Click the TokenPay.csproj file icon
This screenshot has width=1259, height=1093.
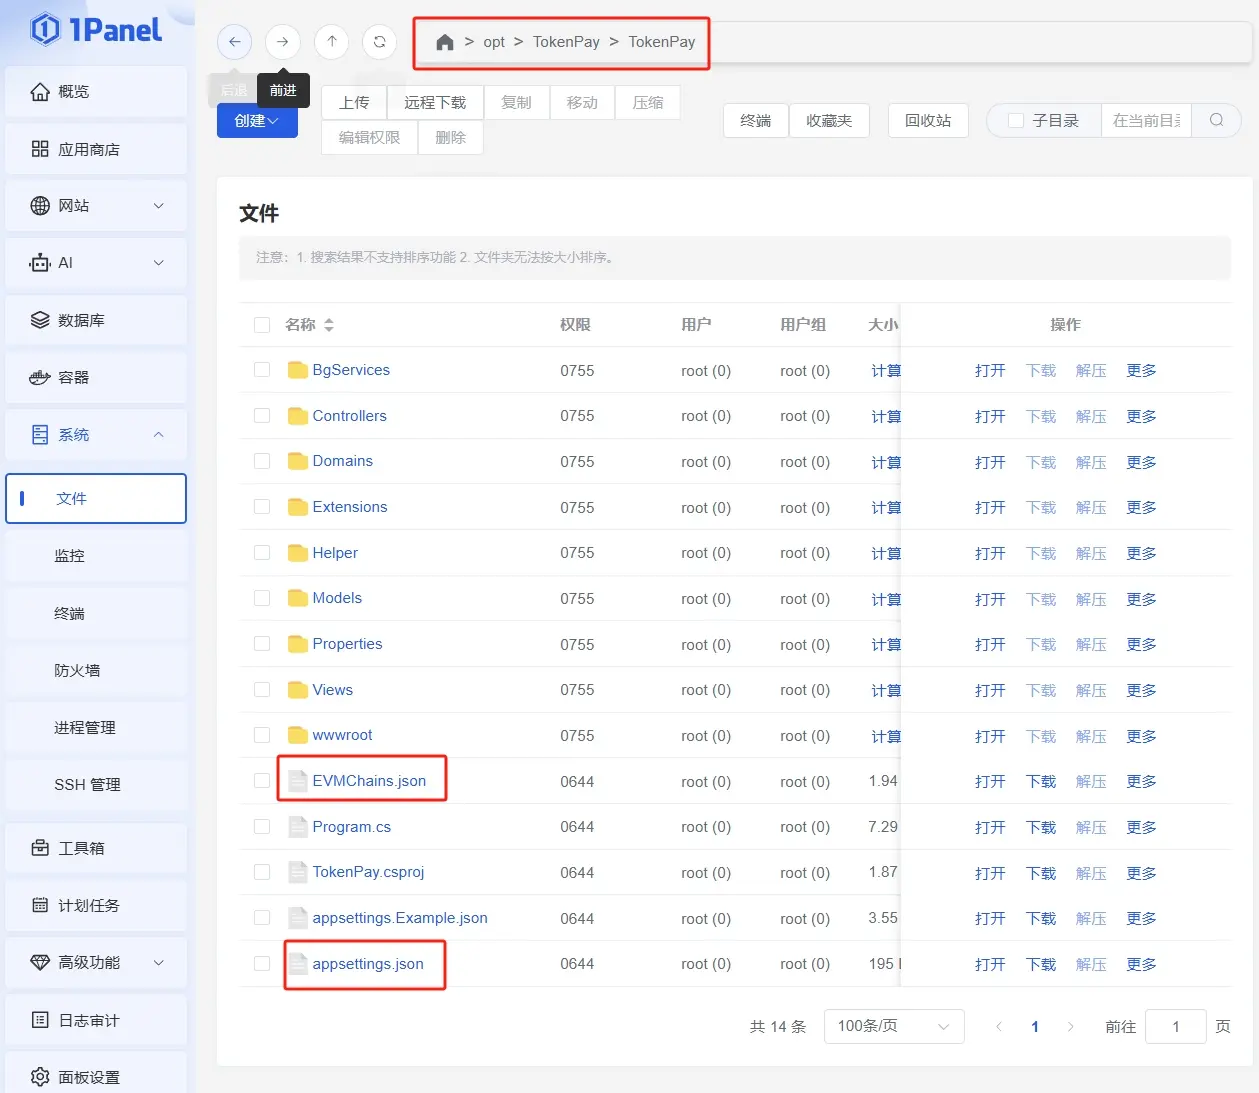coord(297,872)
